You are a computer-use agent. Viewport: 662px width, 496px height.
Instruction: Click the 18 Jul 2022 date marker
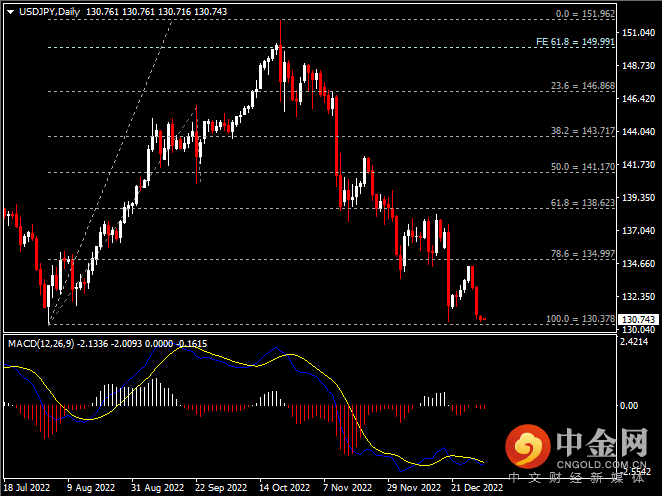(x=27, y=488)
